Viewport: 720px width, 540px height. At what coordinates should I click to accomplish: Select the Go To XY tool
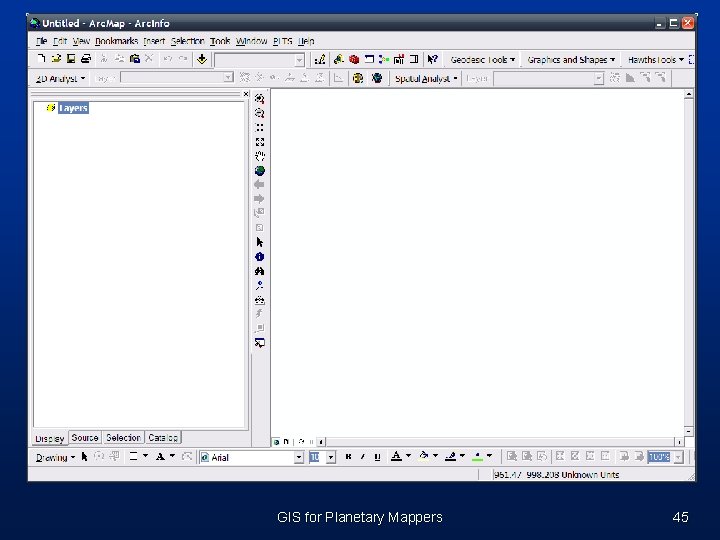pyautogui.click(x=259, y=286)
